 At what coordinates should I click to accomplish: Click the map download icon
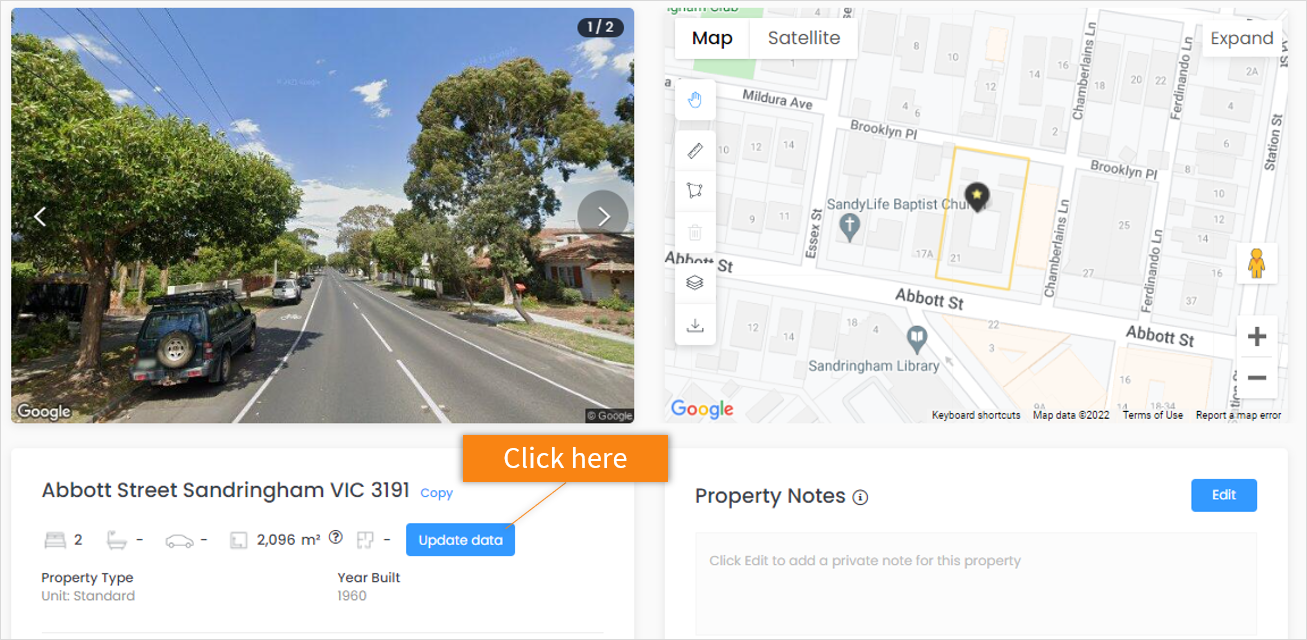(x=695, y=325)
